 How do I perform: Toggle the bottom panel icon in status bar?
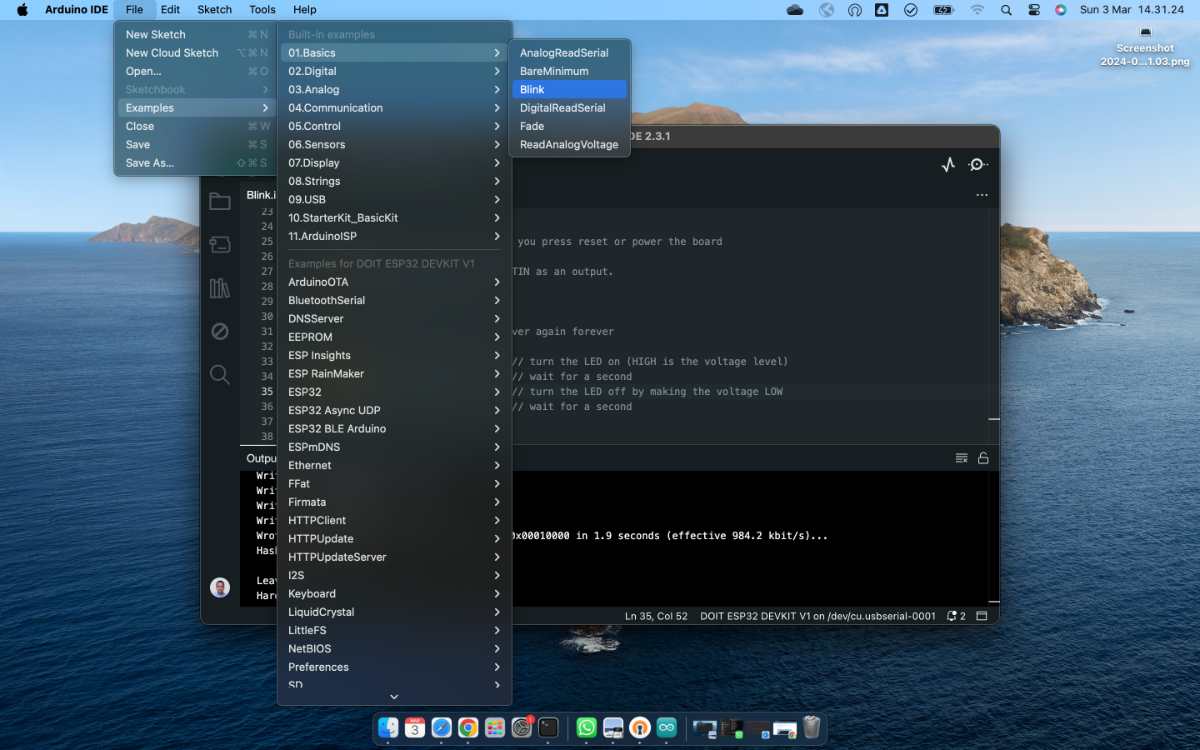[x=982, y=616]
